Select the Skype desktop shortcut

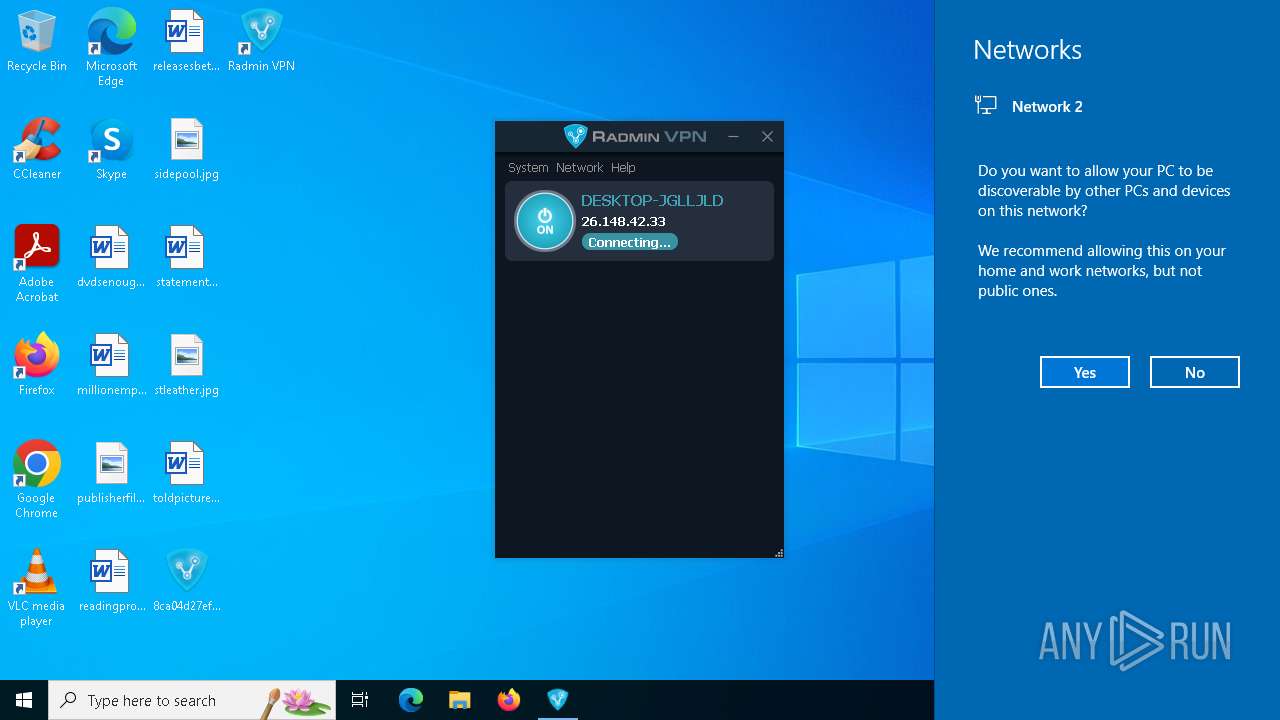click(111, 150)
